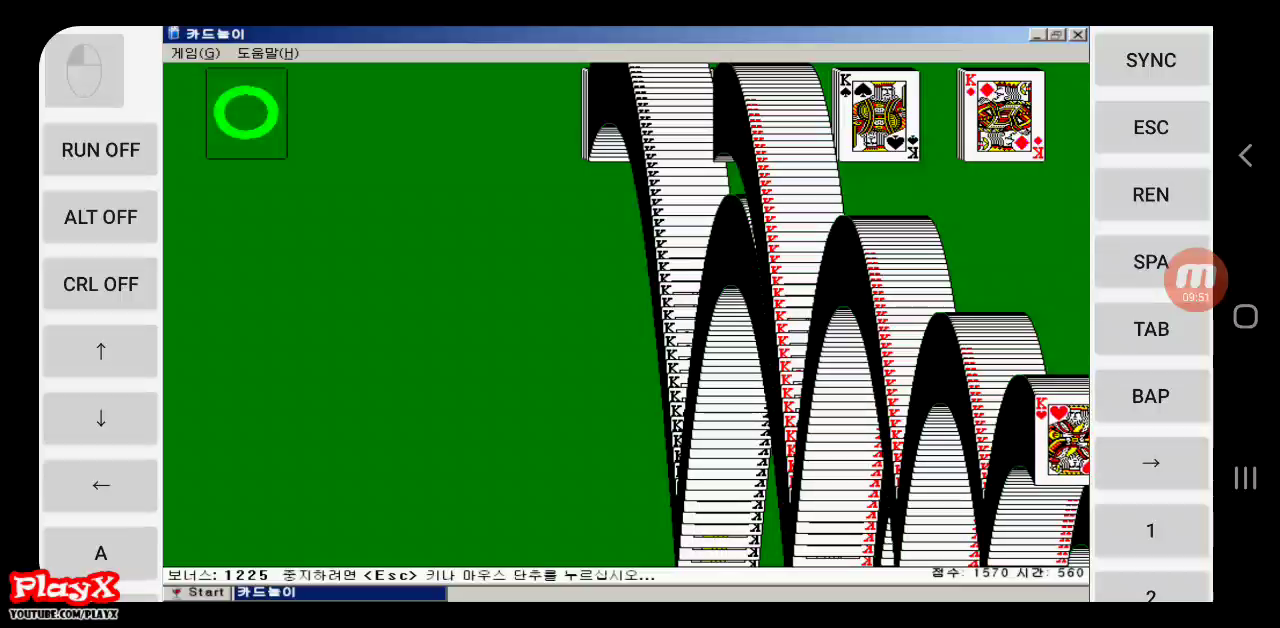This screenshot has width=1280, height=628.
Task: Tap the Android home navigation button
Action: 1245,316
